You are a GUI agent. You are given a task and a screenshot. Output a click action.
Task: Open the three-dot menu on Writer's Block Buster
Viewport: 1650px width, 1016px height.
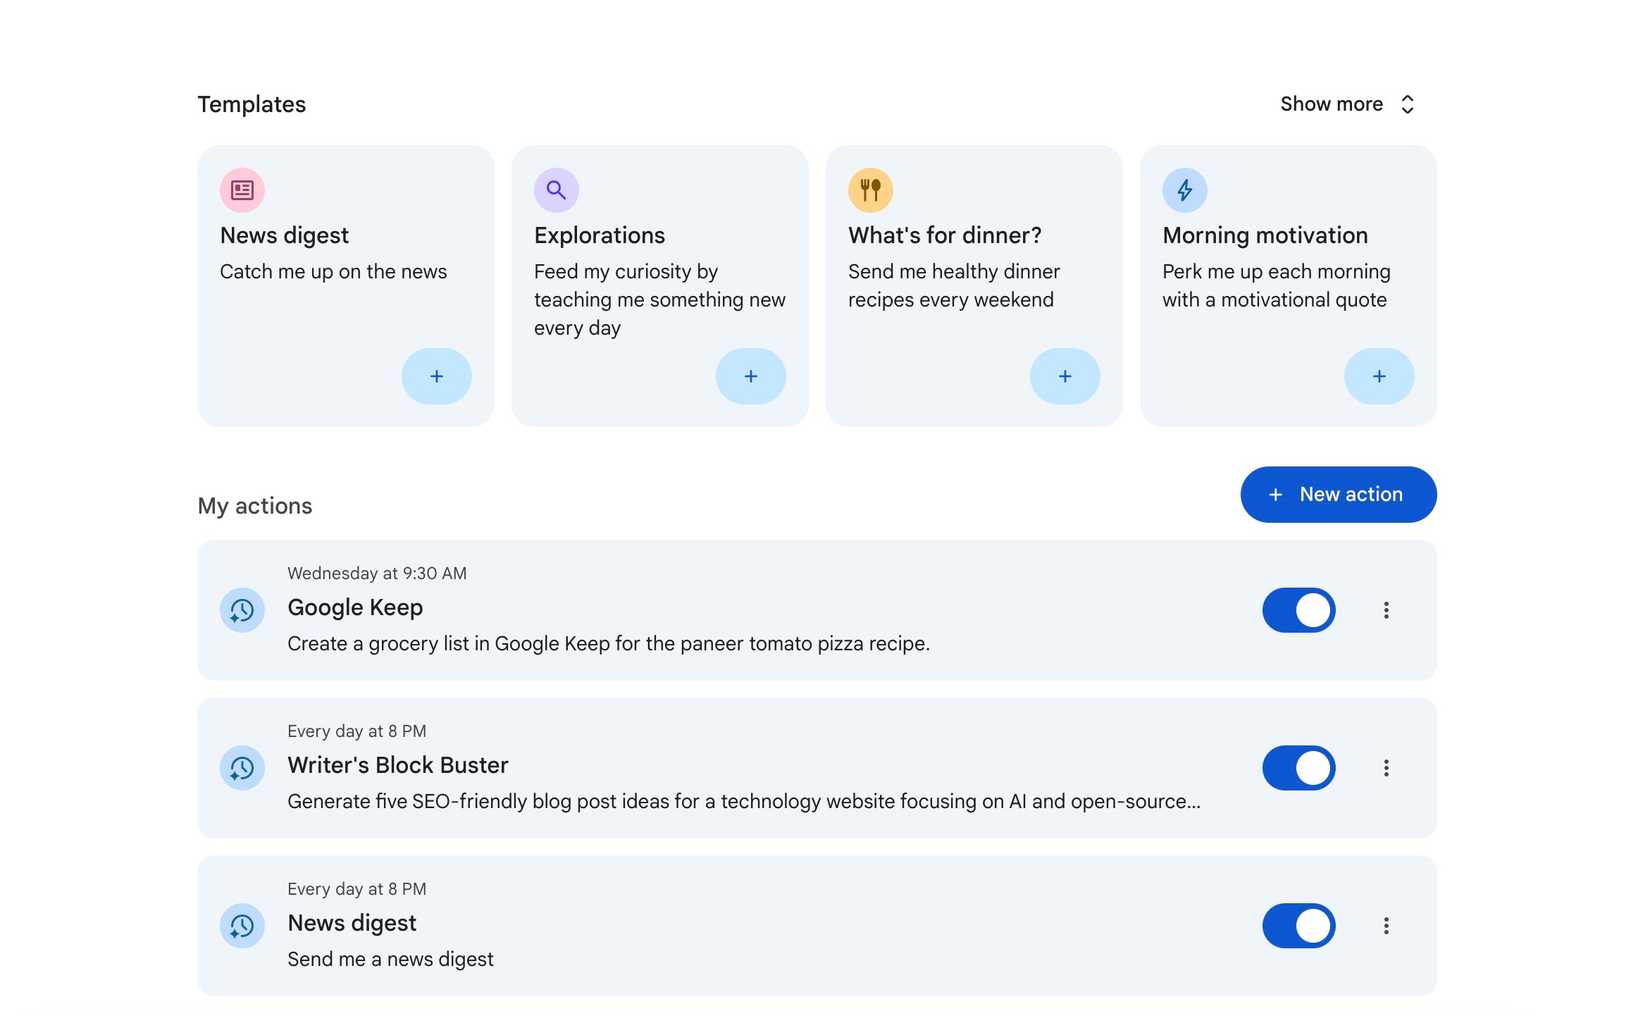(1386, 768)
